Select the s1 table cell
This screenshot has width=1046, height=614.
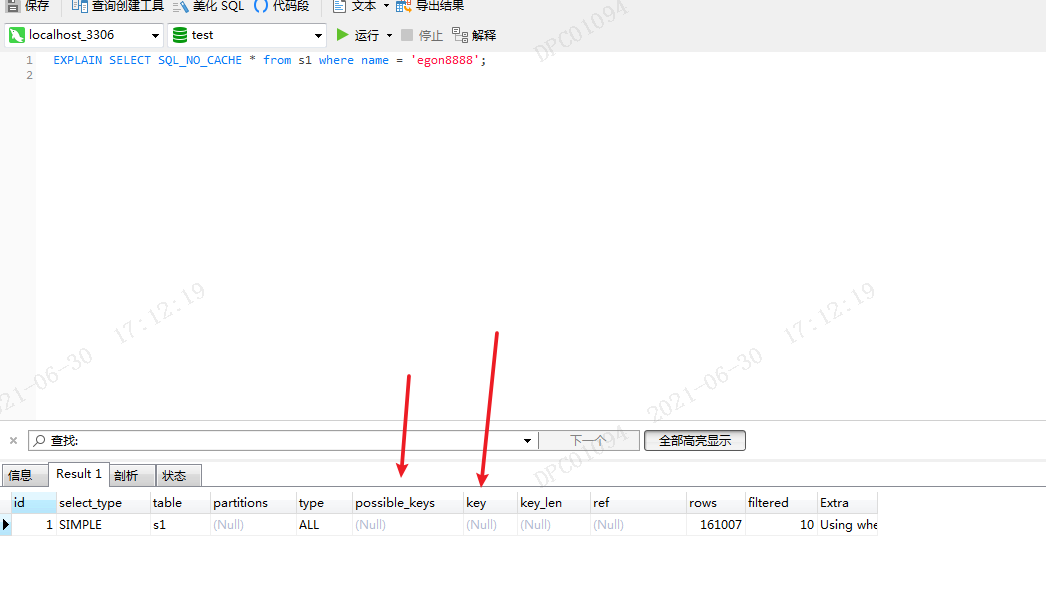tap(180, 525)
